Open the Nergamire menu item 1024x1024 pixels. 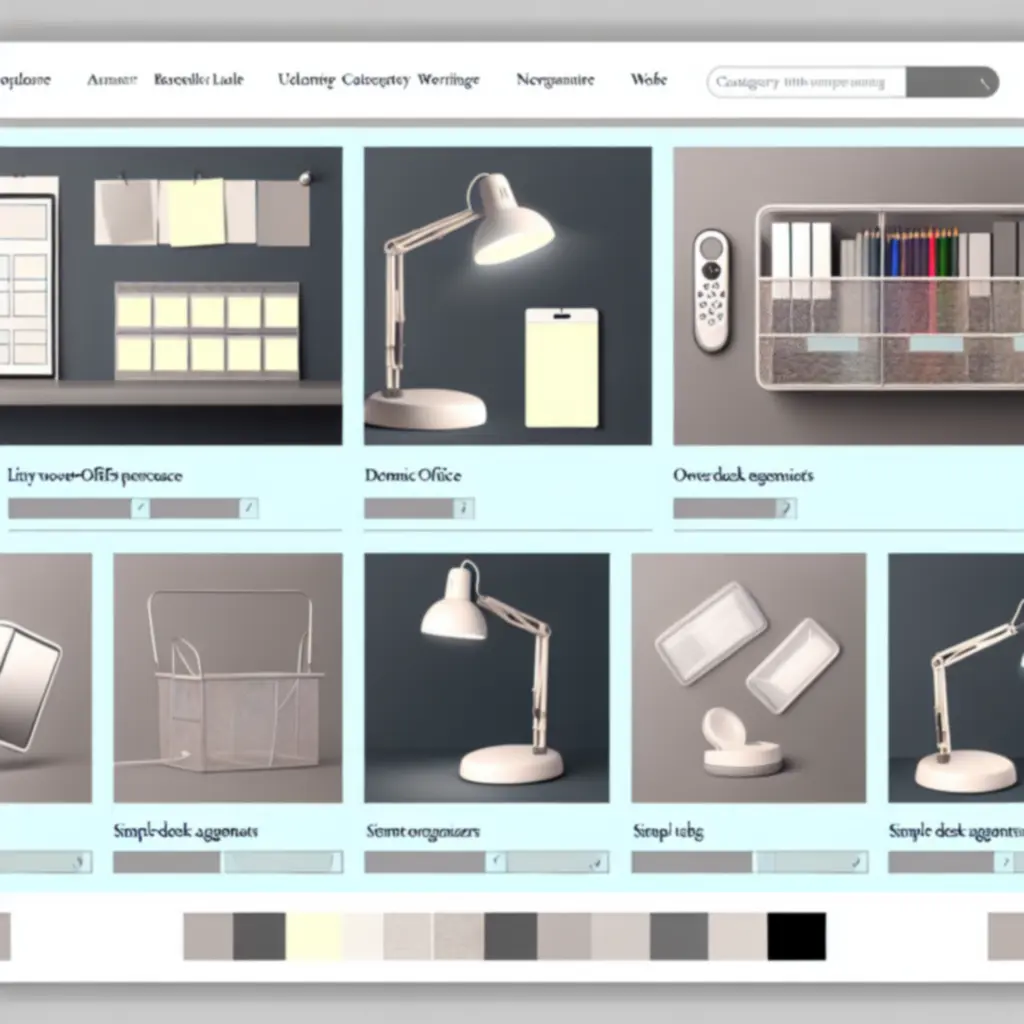click(555, 80)
